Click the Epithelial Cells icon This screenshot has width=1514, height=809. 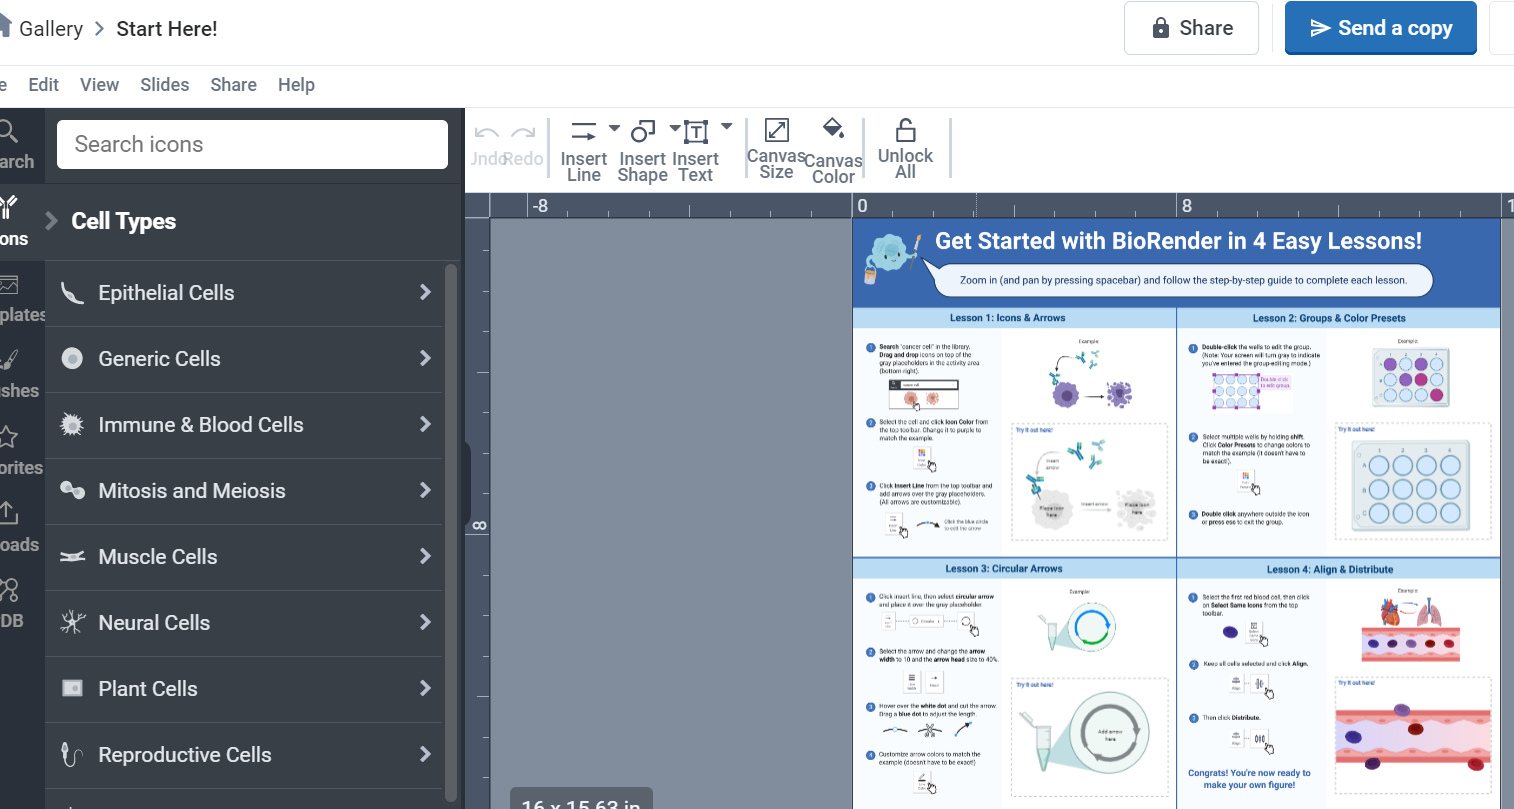tap(72, 293)
